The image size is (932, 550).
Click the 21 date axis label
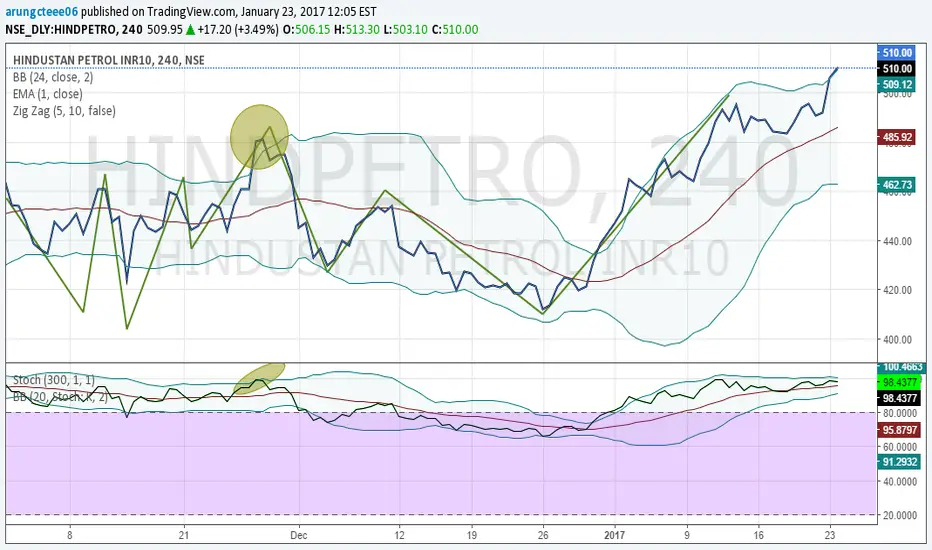(184, 535)
